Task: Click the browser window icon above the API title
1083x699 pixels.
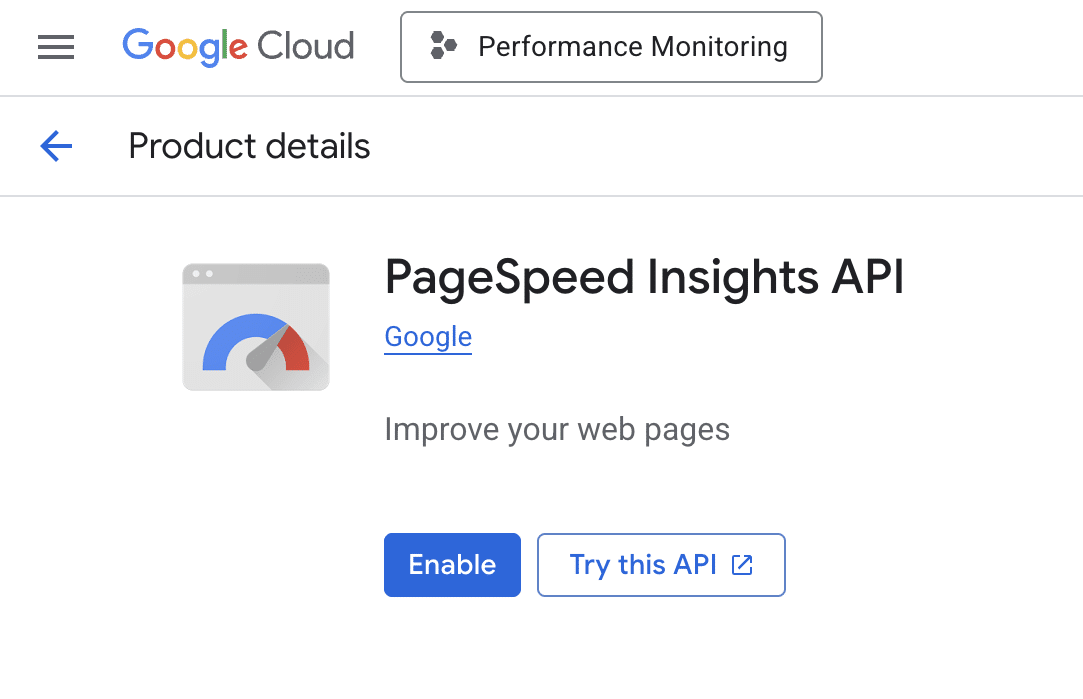Action: pyautogui.click(x=255, y=327)
